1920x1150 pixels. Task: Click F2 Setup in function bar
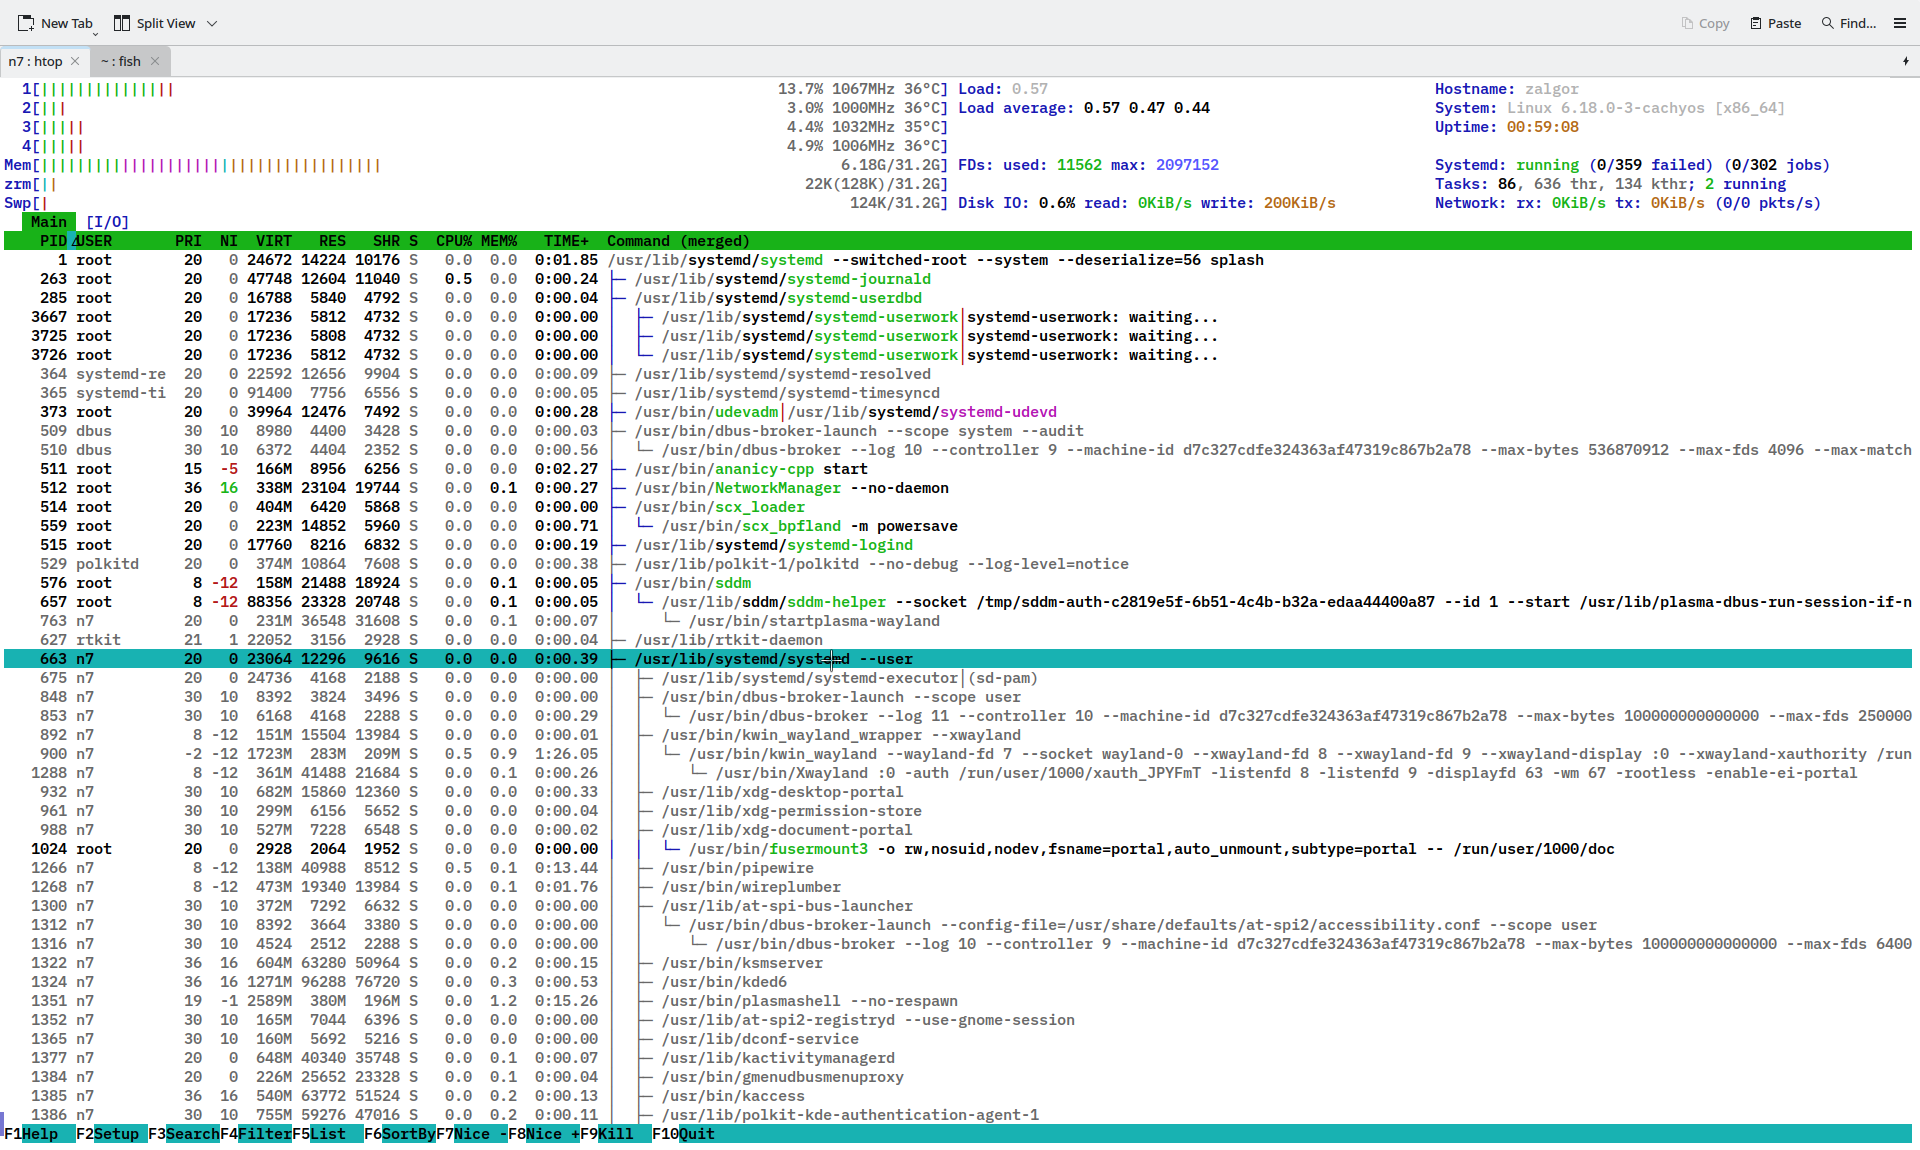(116, 1134)
